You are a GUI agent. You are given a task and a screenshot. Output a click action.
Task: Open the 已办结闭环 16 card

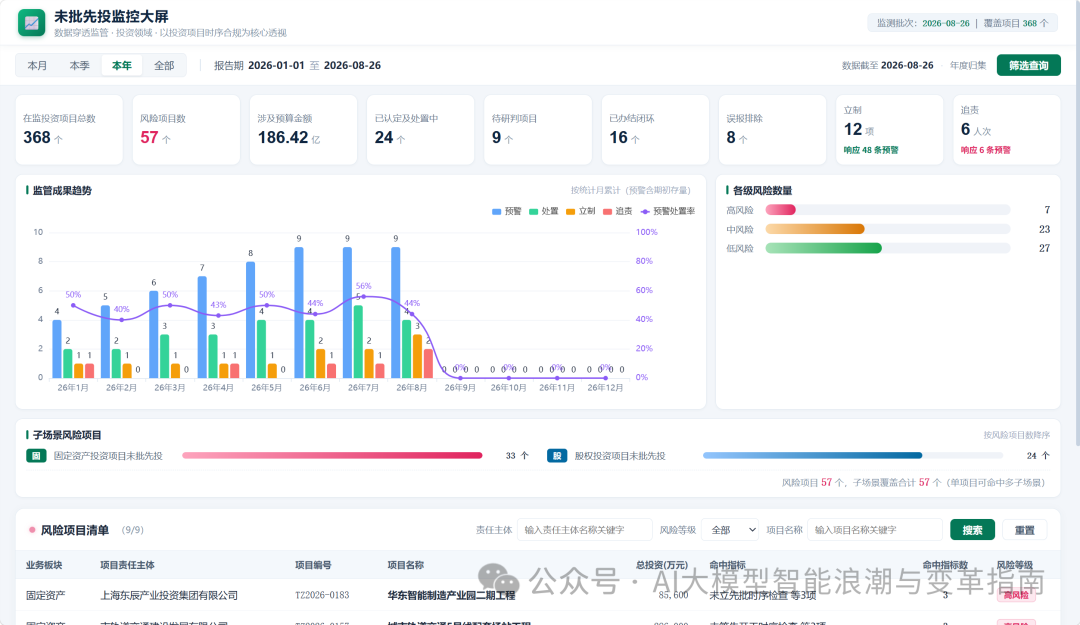pos(655,130)
